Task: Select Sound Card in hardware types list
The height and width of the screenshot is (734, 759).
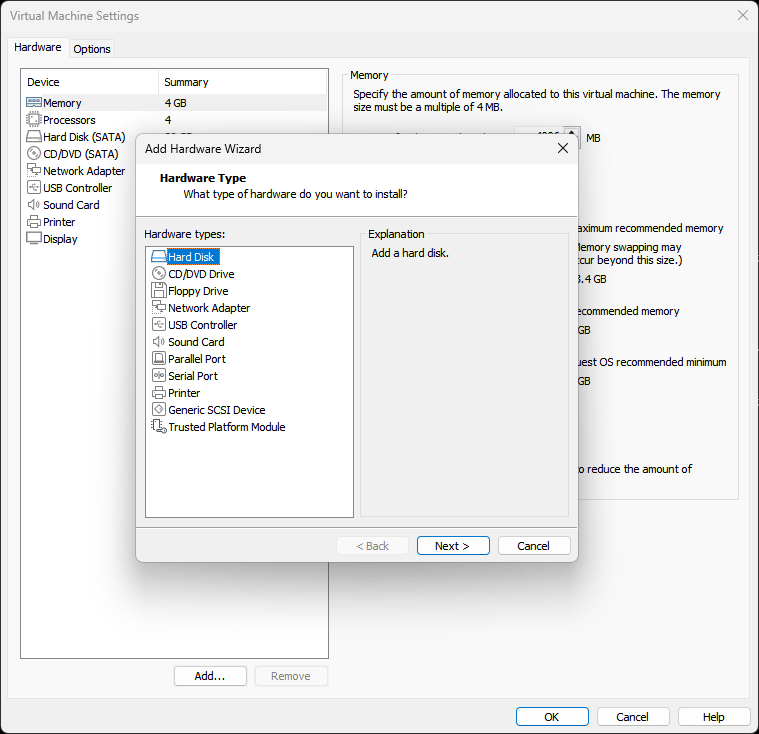Action: point(196,342)
